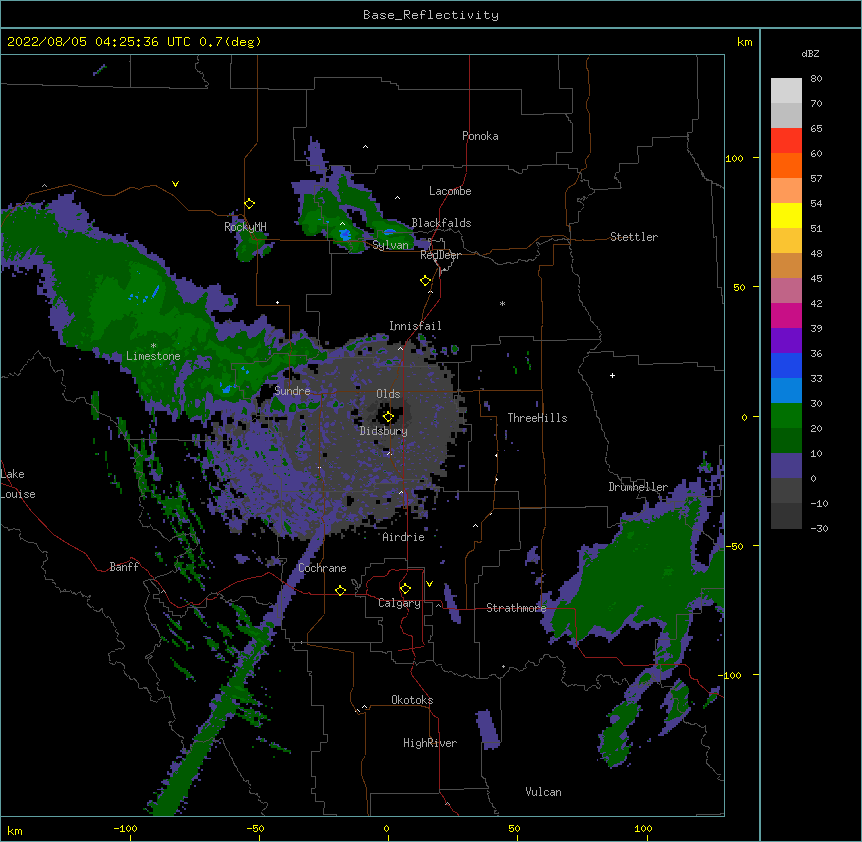Pick the light grey 80 dBZ legend swatch
Screen dimensions: 862x842
click(786, 91)
